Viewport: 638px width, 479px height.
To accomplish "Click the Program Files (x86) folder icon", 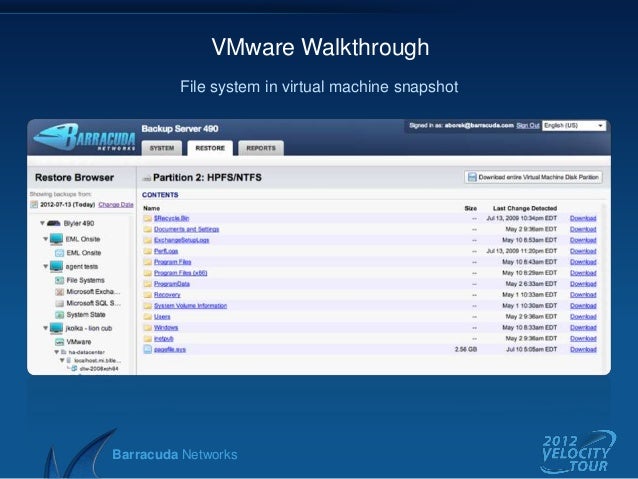I will tap(148, 273).
